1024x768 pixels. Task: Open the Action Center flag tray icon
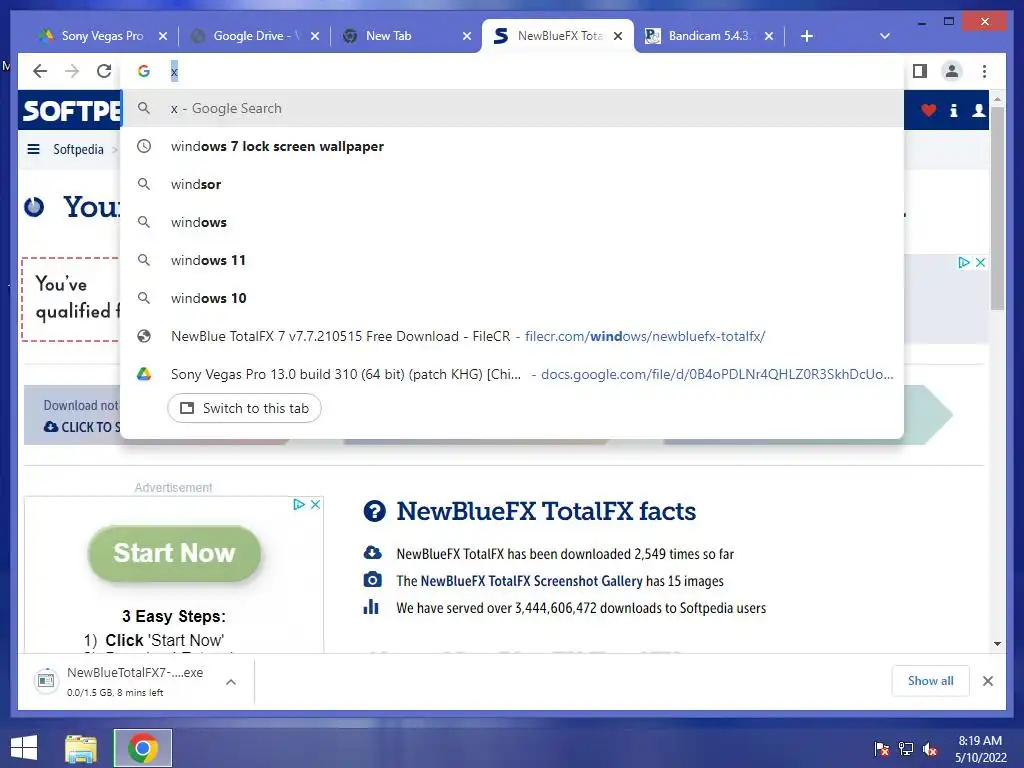point(881,749)
